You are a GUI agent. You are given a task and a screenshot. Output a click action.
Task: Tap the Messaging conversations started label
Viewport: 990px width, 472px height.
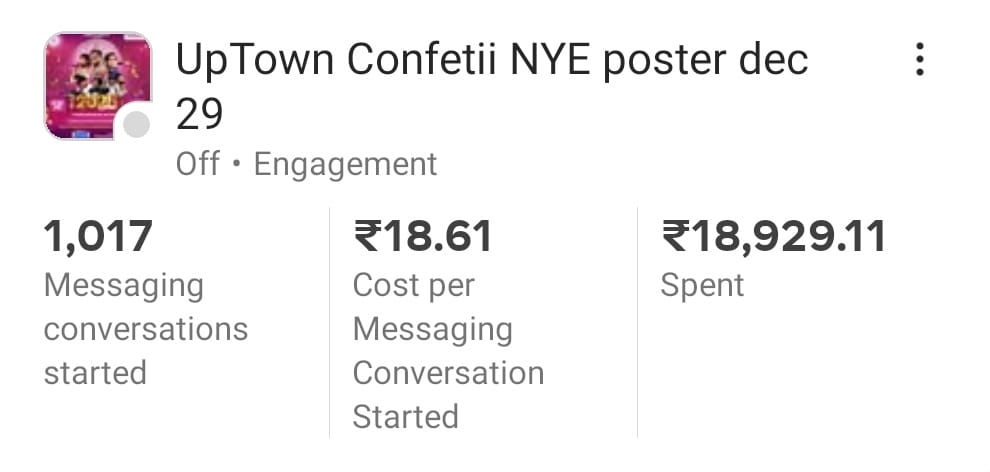coord(146,329)
